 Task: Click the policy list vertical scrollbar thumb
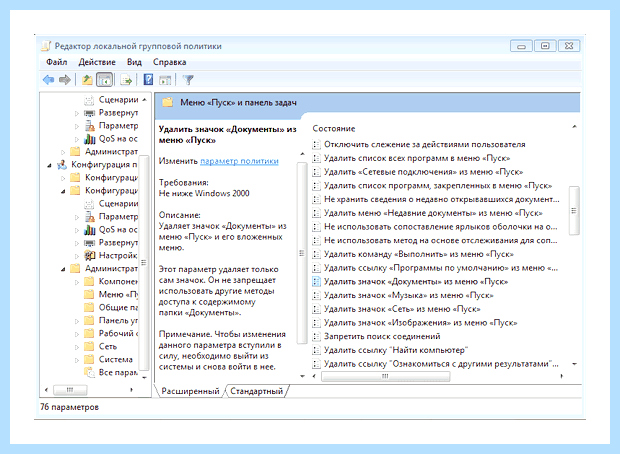click(574, 211)
